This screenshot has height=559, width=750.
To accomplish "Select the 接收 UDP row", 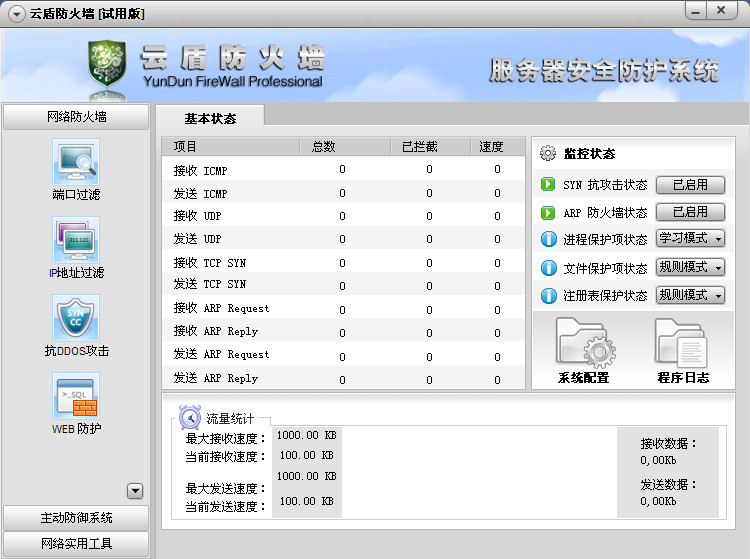I will tap(343, 216).
